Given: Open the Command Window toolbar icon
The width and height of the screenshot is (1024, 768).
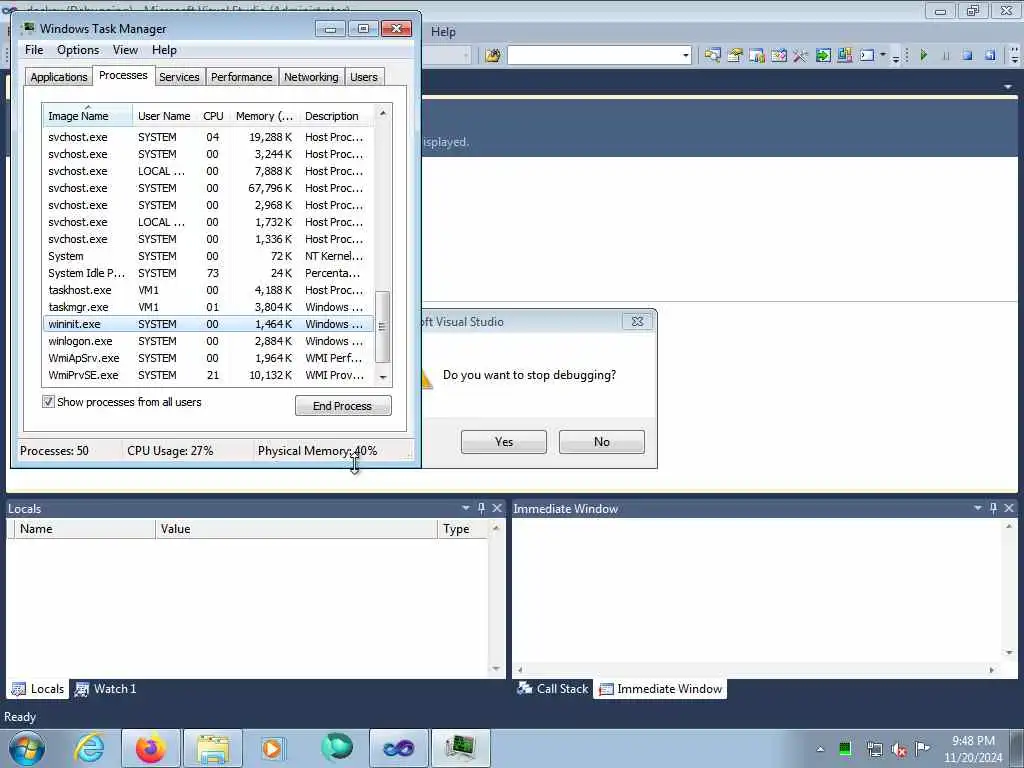Looking at the screenshot, I should pyautogui.click(x=867, y=56).
